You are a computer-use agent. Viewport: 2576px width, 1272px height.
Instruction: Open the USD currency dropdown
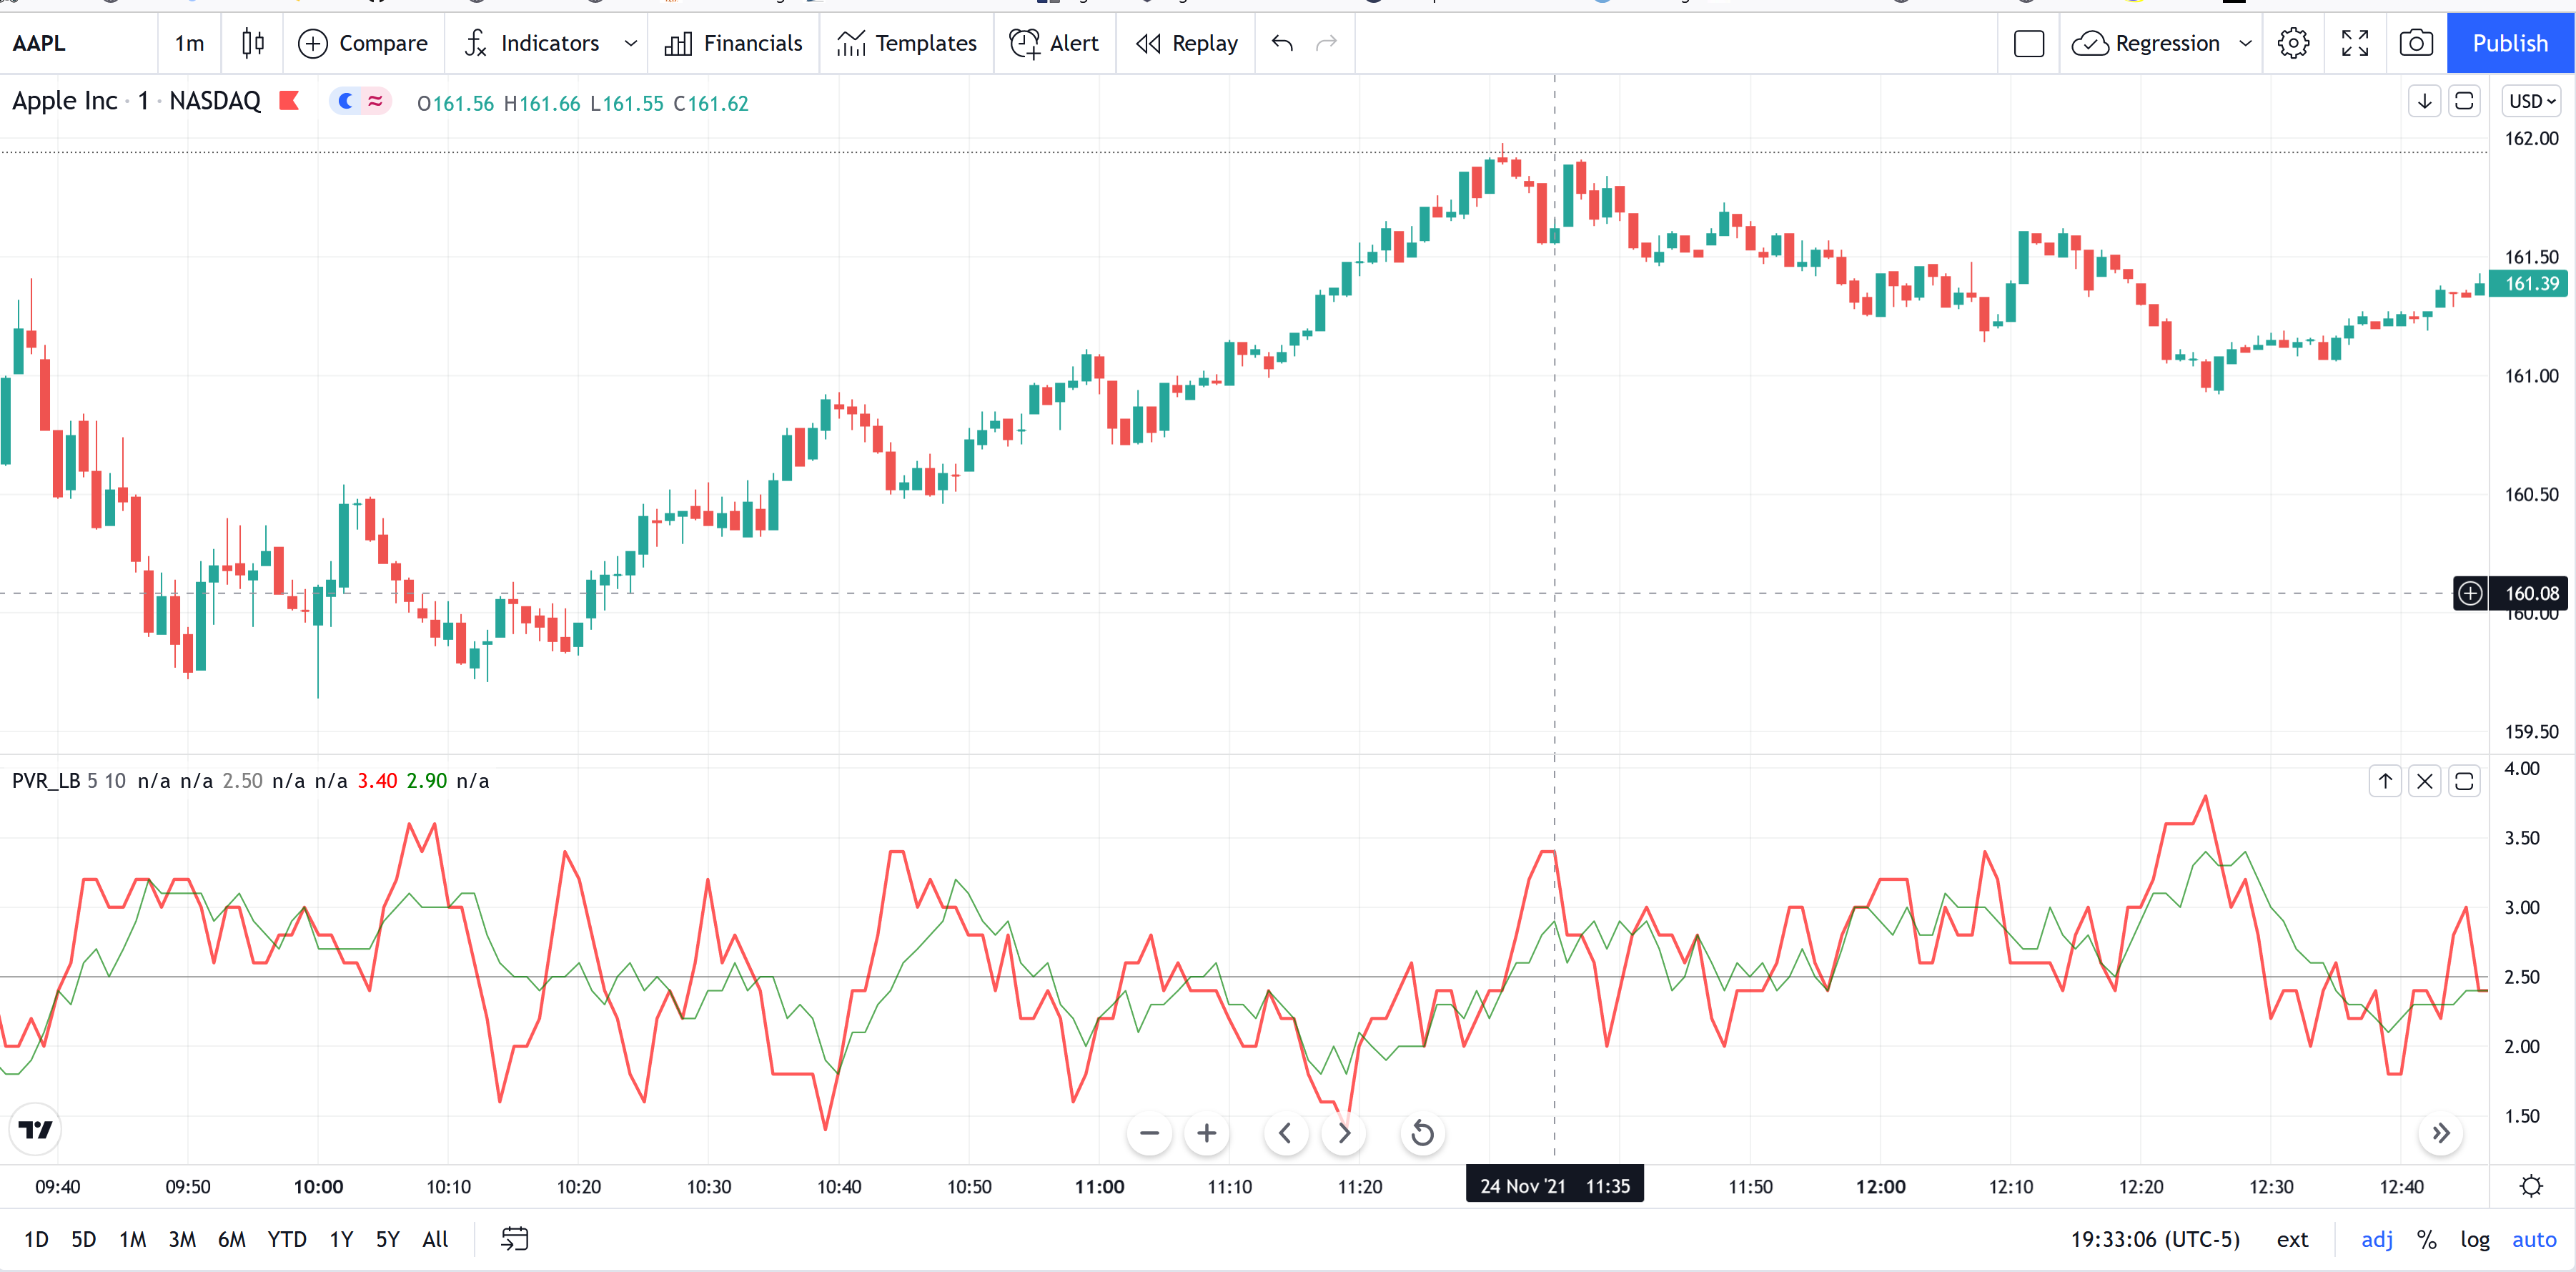[x=2532, y=101]
